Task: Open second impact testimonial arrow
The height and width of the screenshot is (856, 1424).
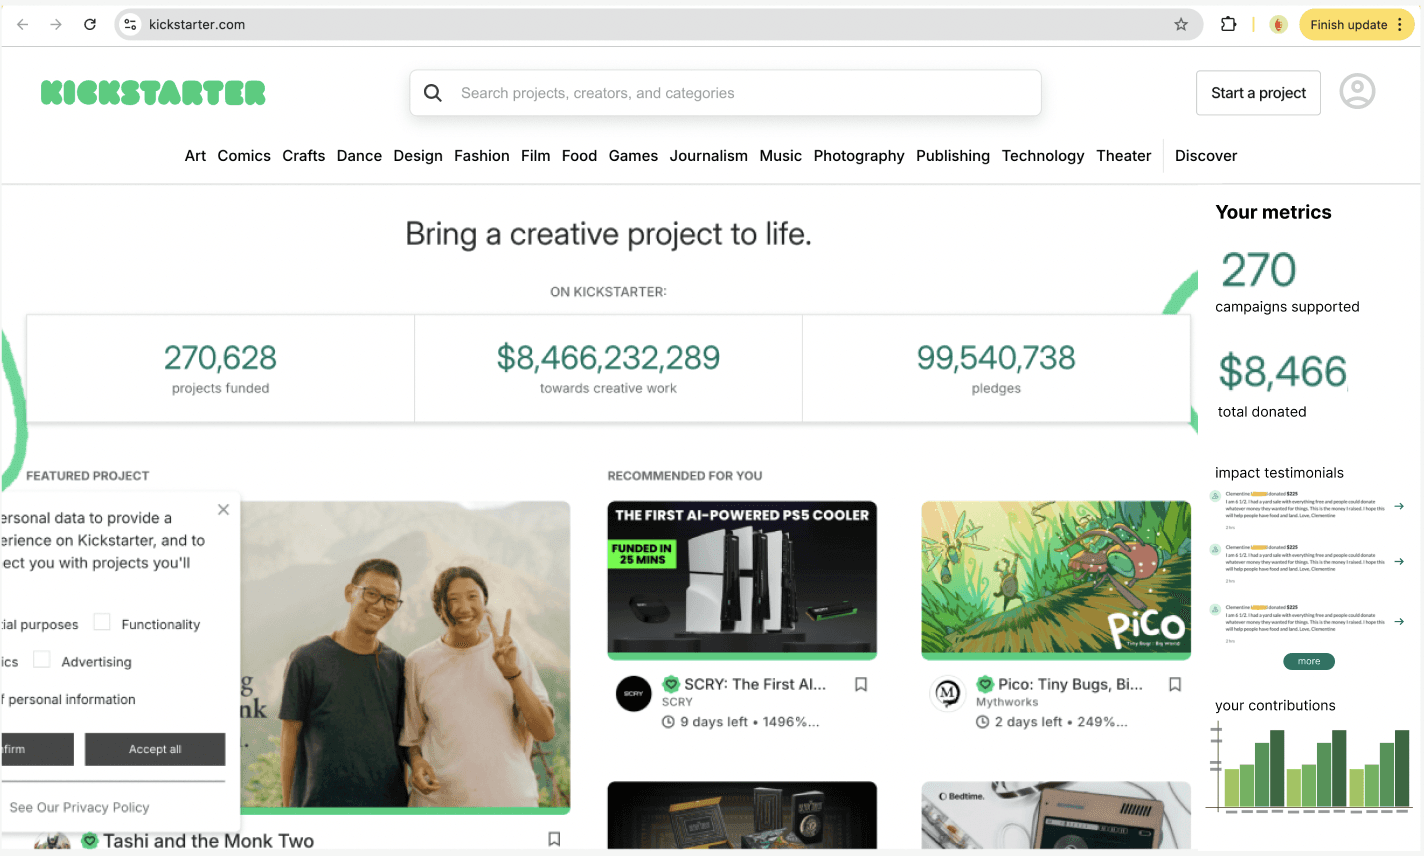Action: pos(1399,561)
